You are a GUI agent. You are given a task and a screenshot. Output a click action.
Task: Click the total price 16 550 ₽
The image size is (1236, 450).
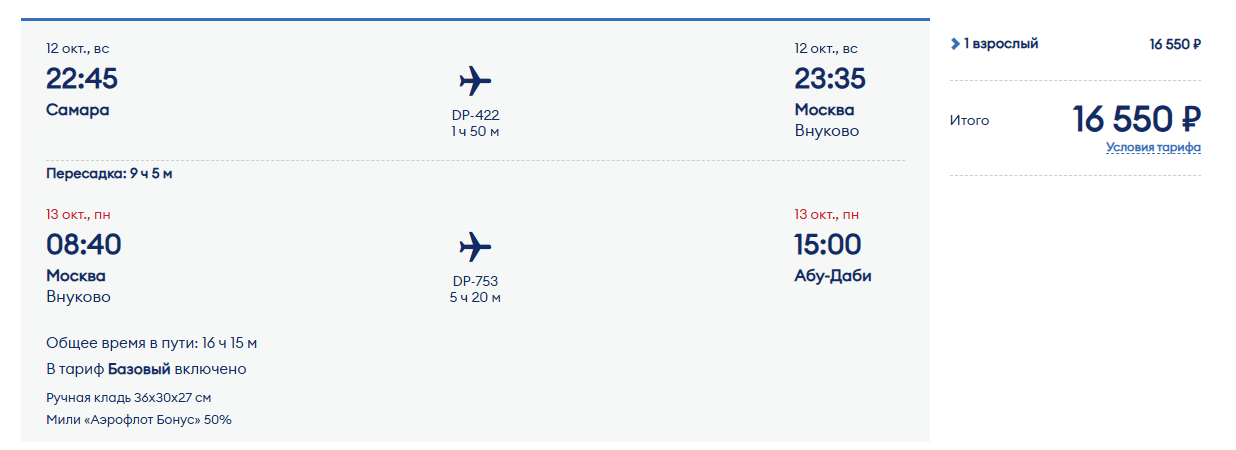(x=1137, y=119)
